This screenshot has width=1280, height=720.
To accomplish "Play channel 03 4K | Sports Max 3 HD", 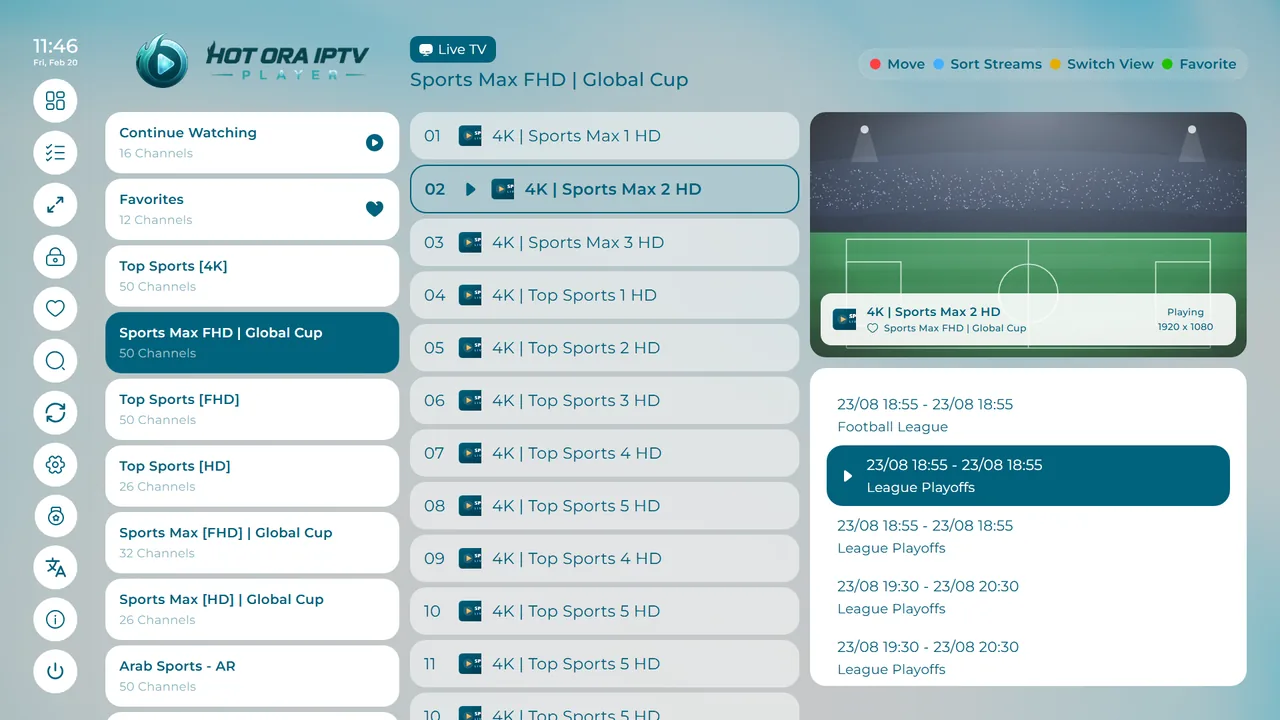I will (604, 242).
